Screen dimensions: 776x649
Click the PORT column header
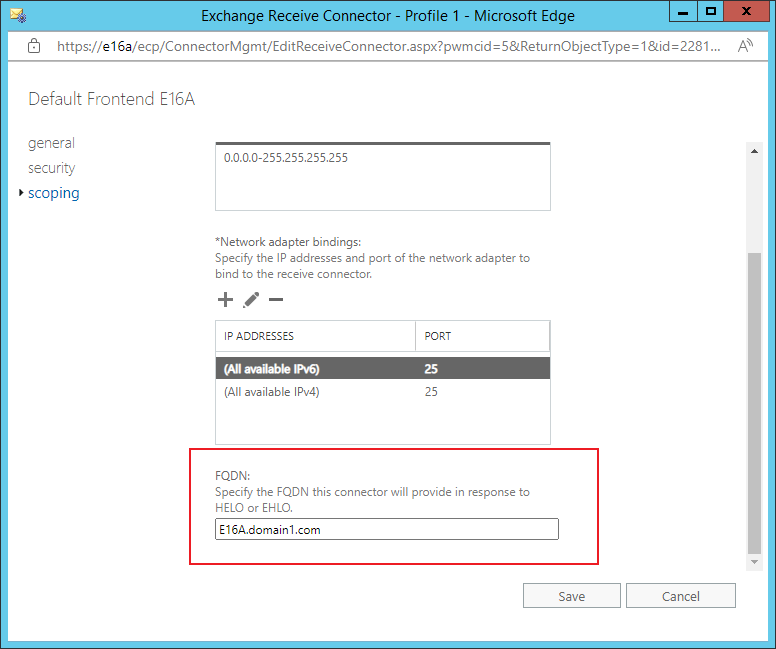483,336
